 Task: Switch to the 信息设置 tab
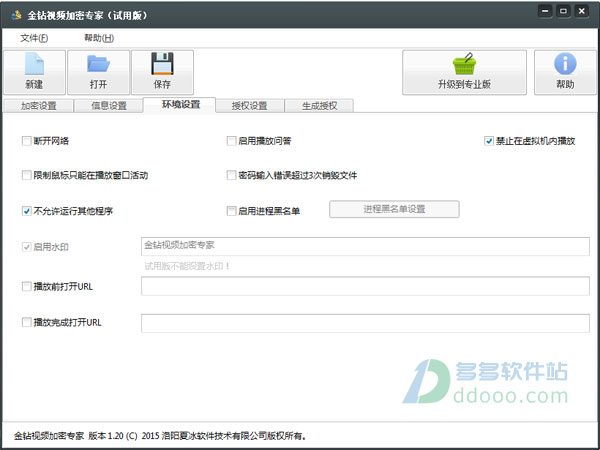click(x=109, y=106)
